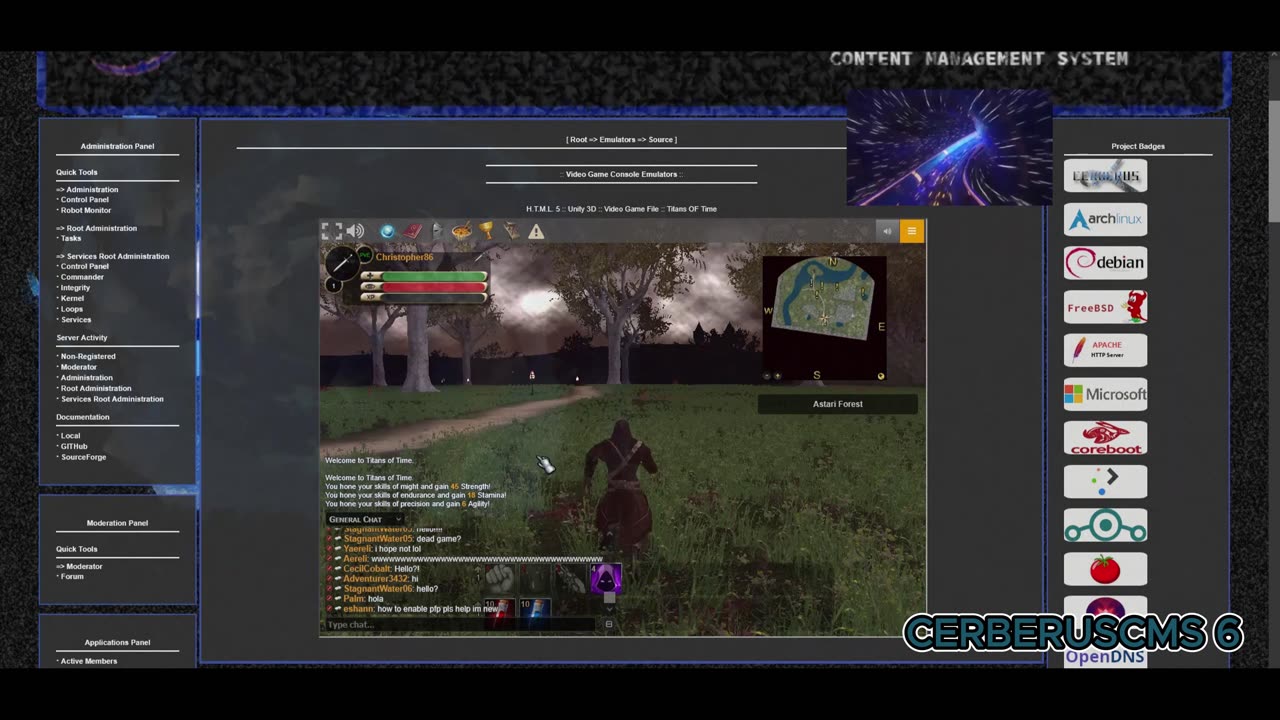Image resolution: width=1280 pixels, height=720 pixels.
Task: Click the FreeBSD project badge
Action: point(1105,306)
